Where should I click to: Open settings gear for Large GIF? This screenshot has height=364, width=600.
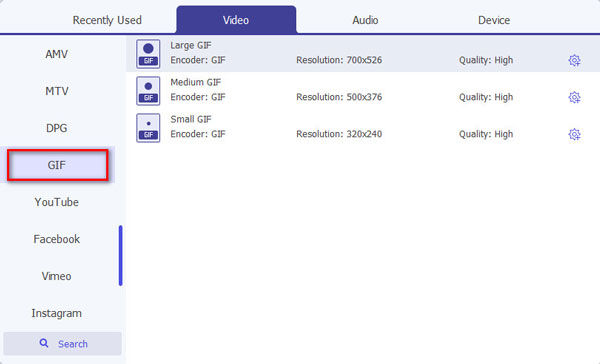click(574, 60)
